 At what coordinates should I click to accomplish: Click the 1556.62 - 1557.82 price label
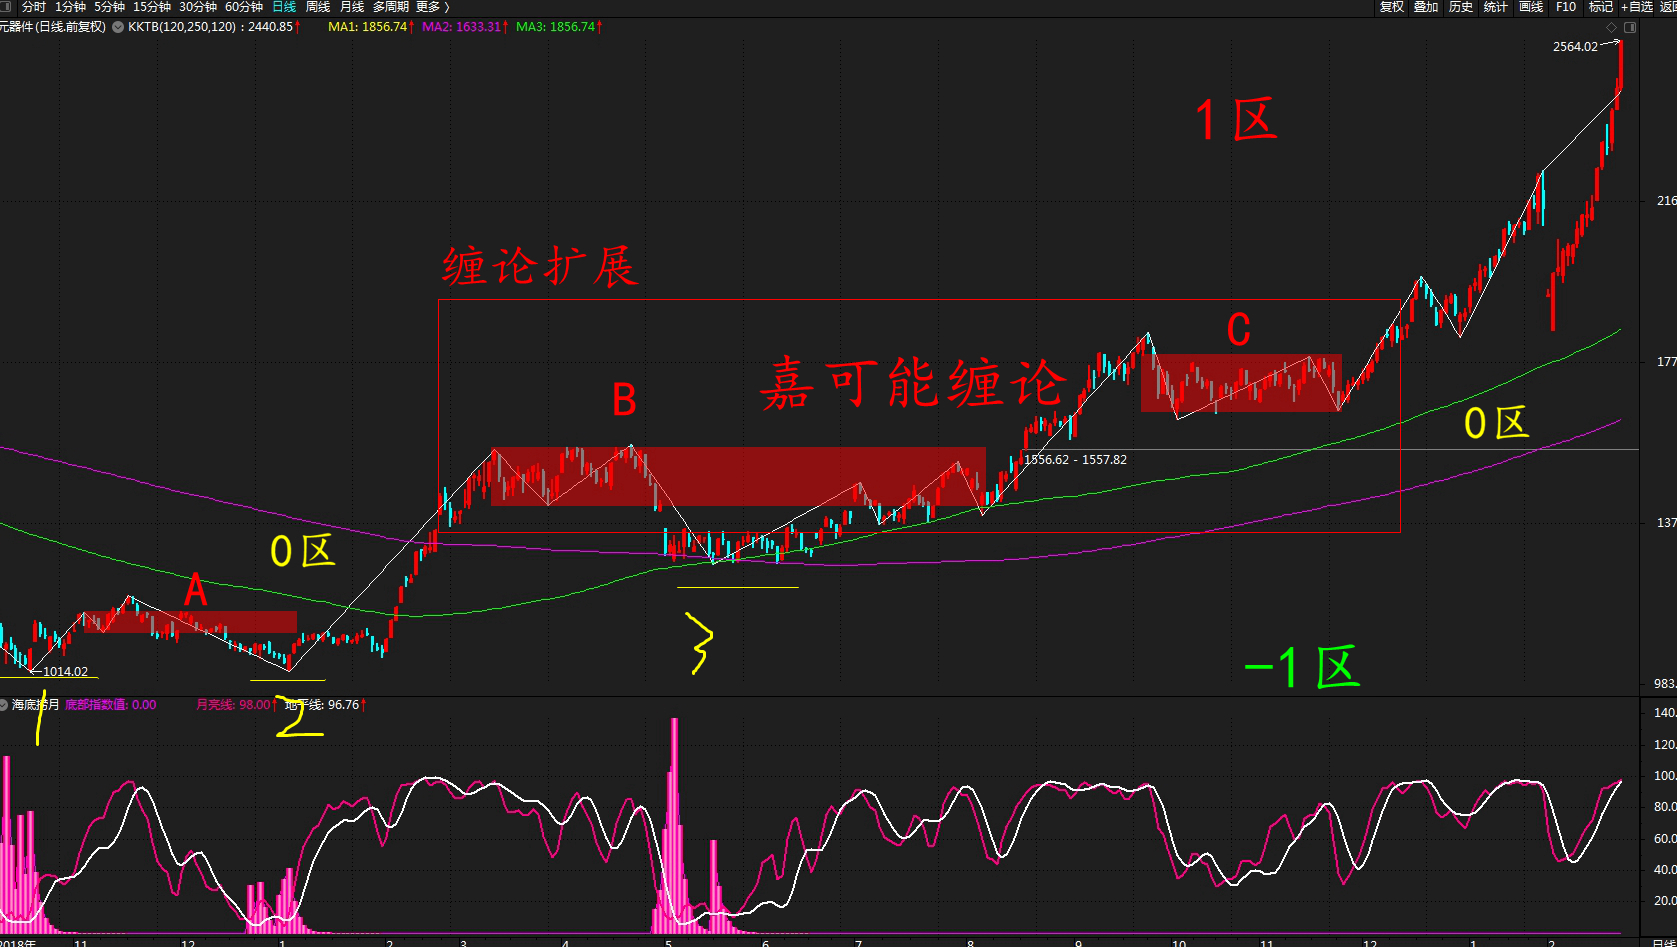(x=1075, y=460)
